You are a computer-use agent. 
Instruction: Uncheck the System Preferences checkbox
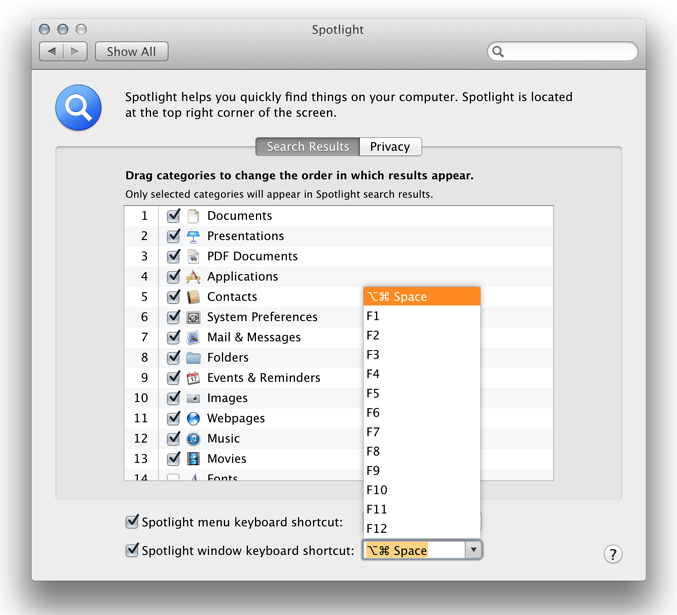(x=174, y=317)
